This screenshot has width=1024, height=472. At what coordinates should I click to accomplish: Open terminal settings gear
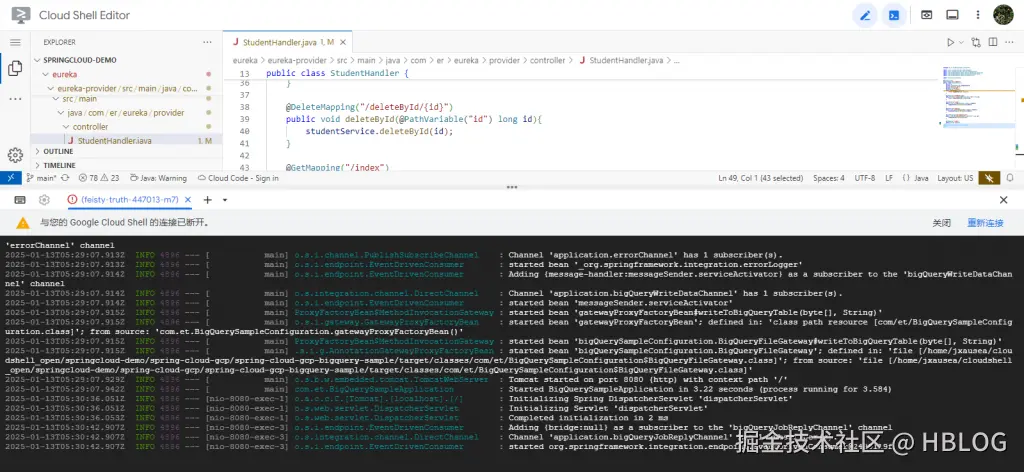[x=44, y=200]
